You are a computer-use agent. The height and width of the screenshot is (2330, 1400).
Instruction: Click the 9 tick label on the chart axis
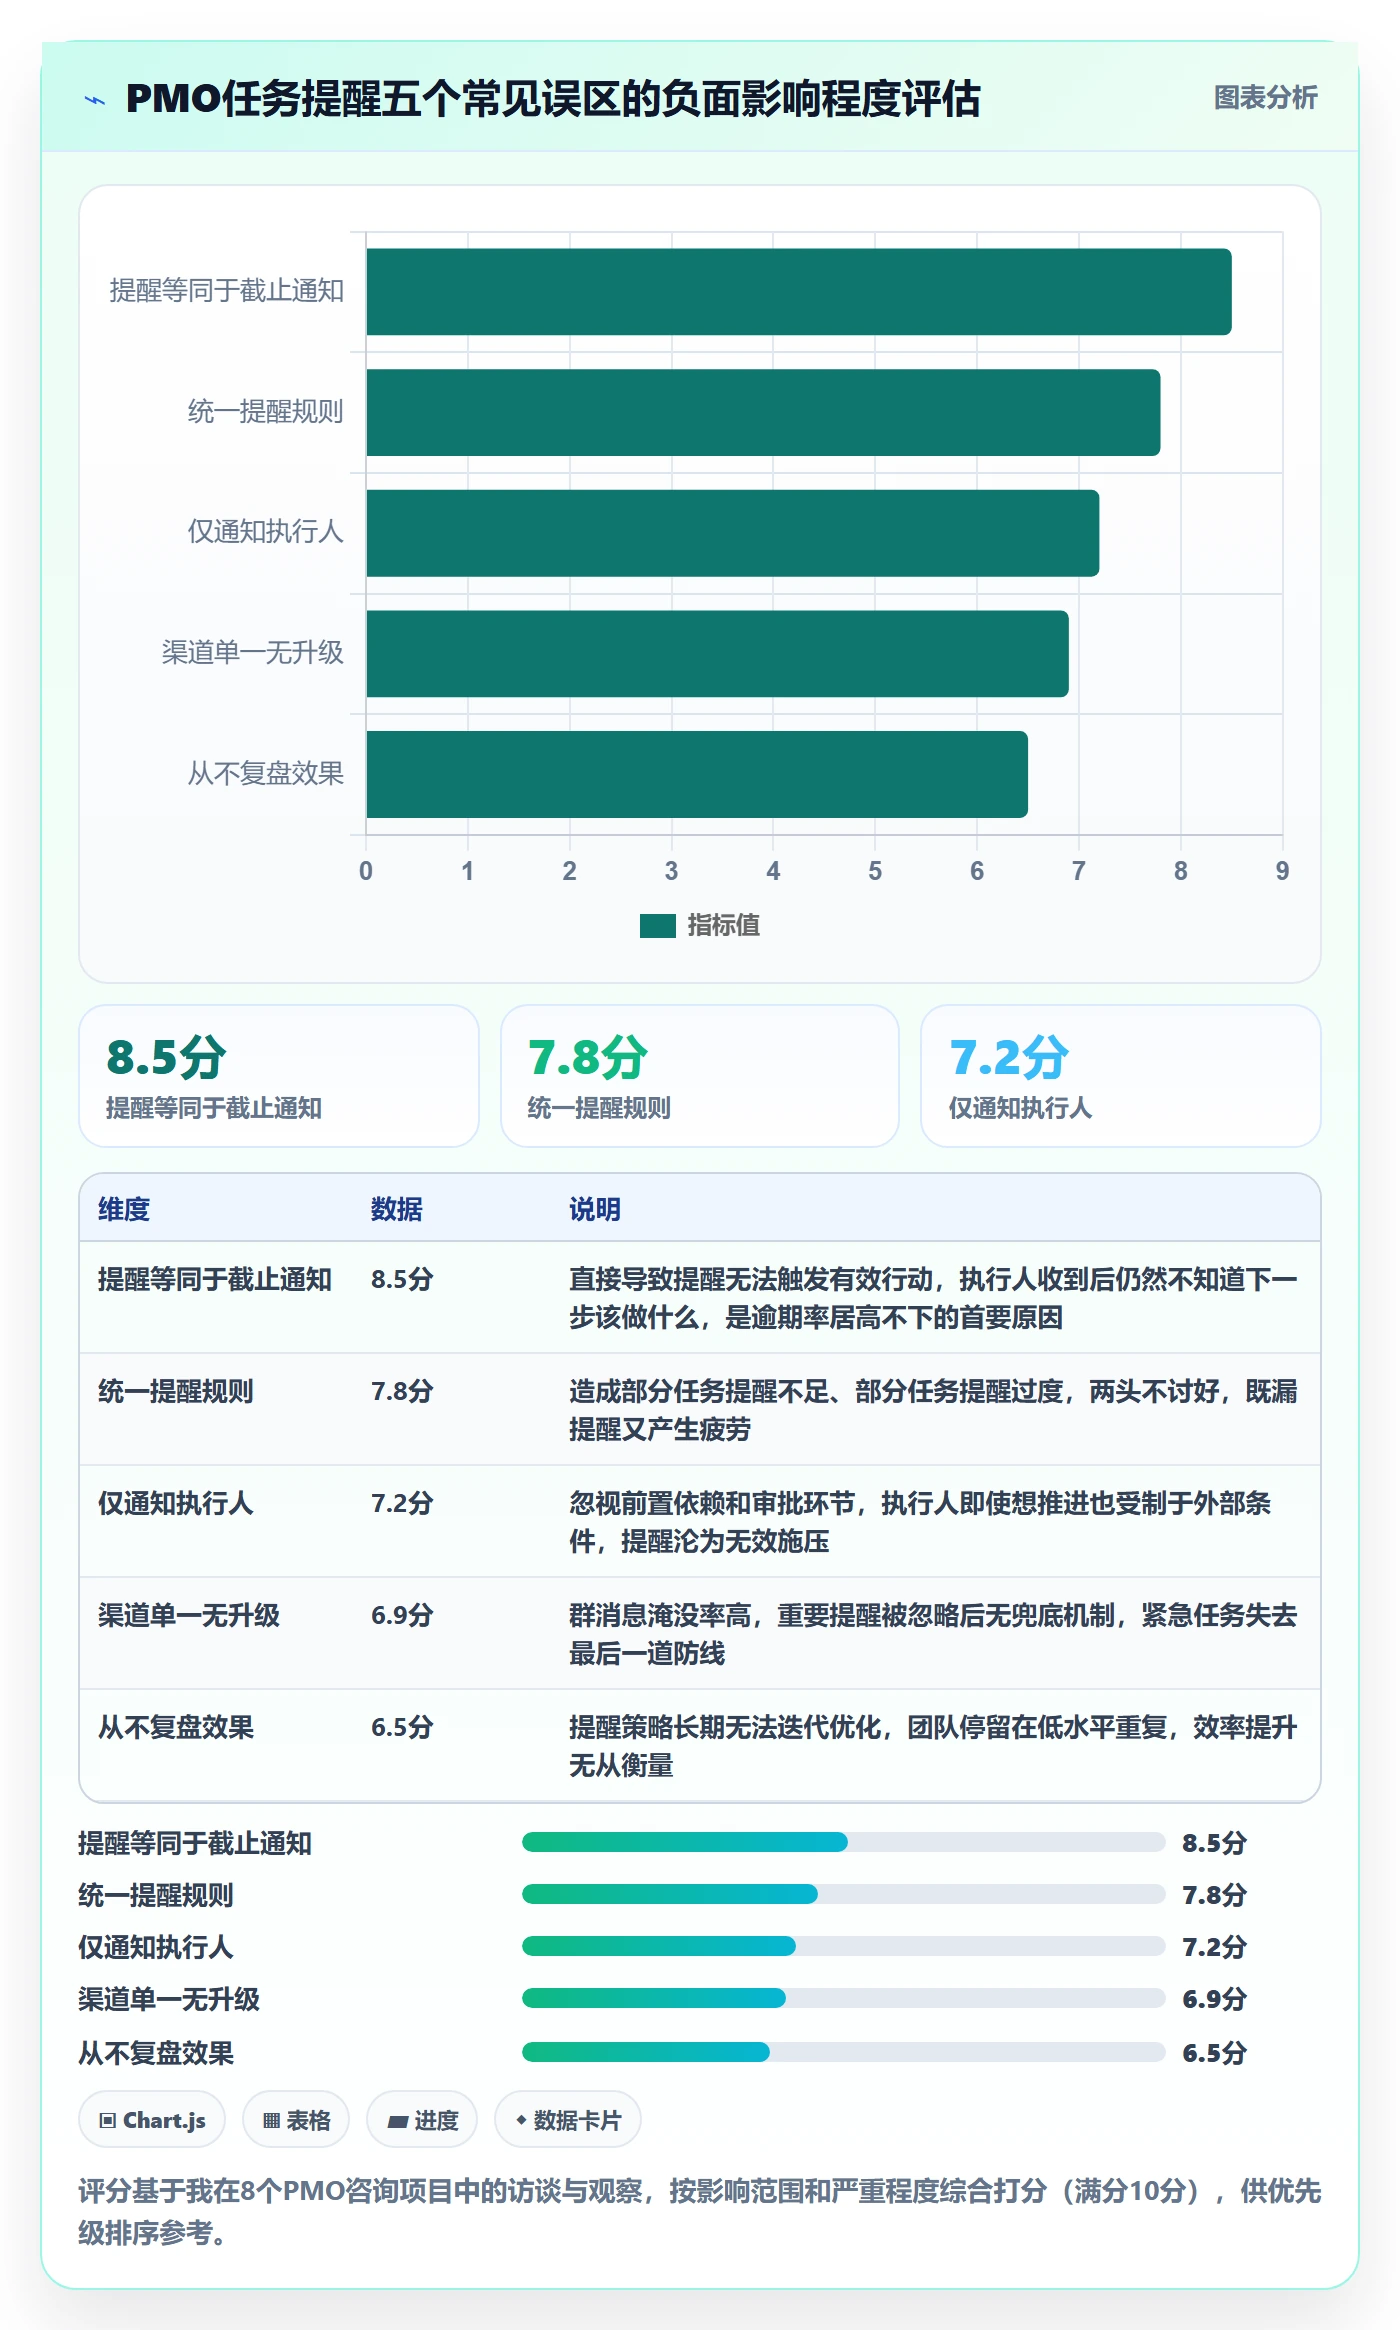pyautogui.click(x=1282, y=871)
